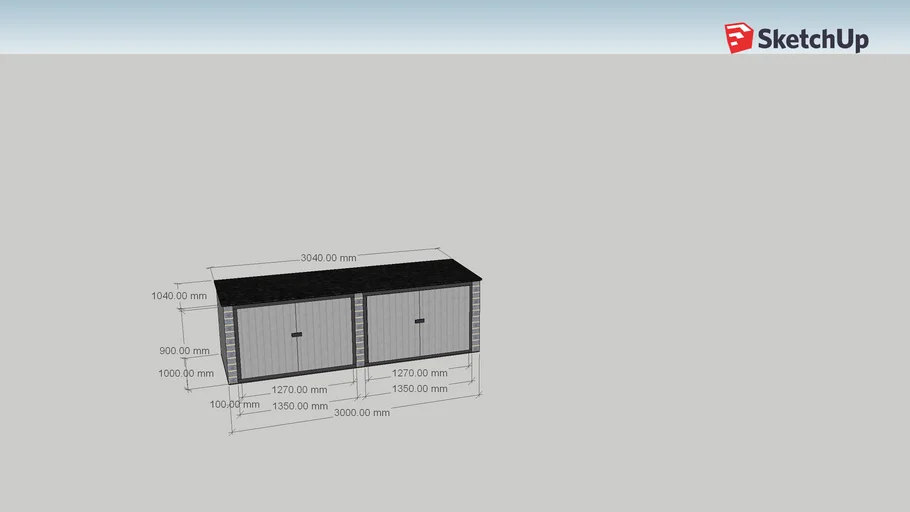Select the 1350.00 mm label below left door

point(300,406)
